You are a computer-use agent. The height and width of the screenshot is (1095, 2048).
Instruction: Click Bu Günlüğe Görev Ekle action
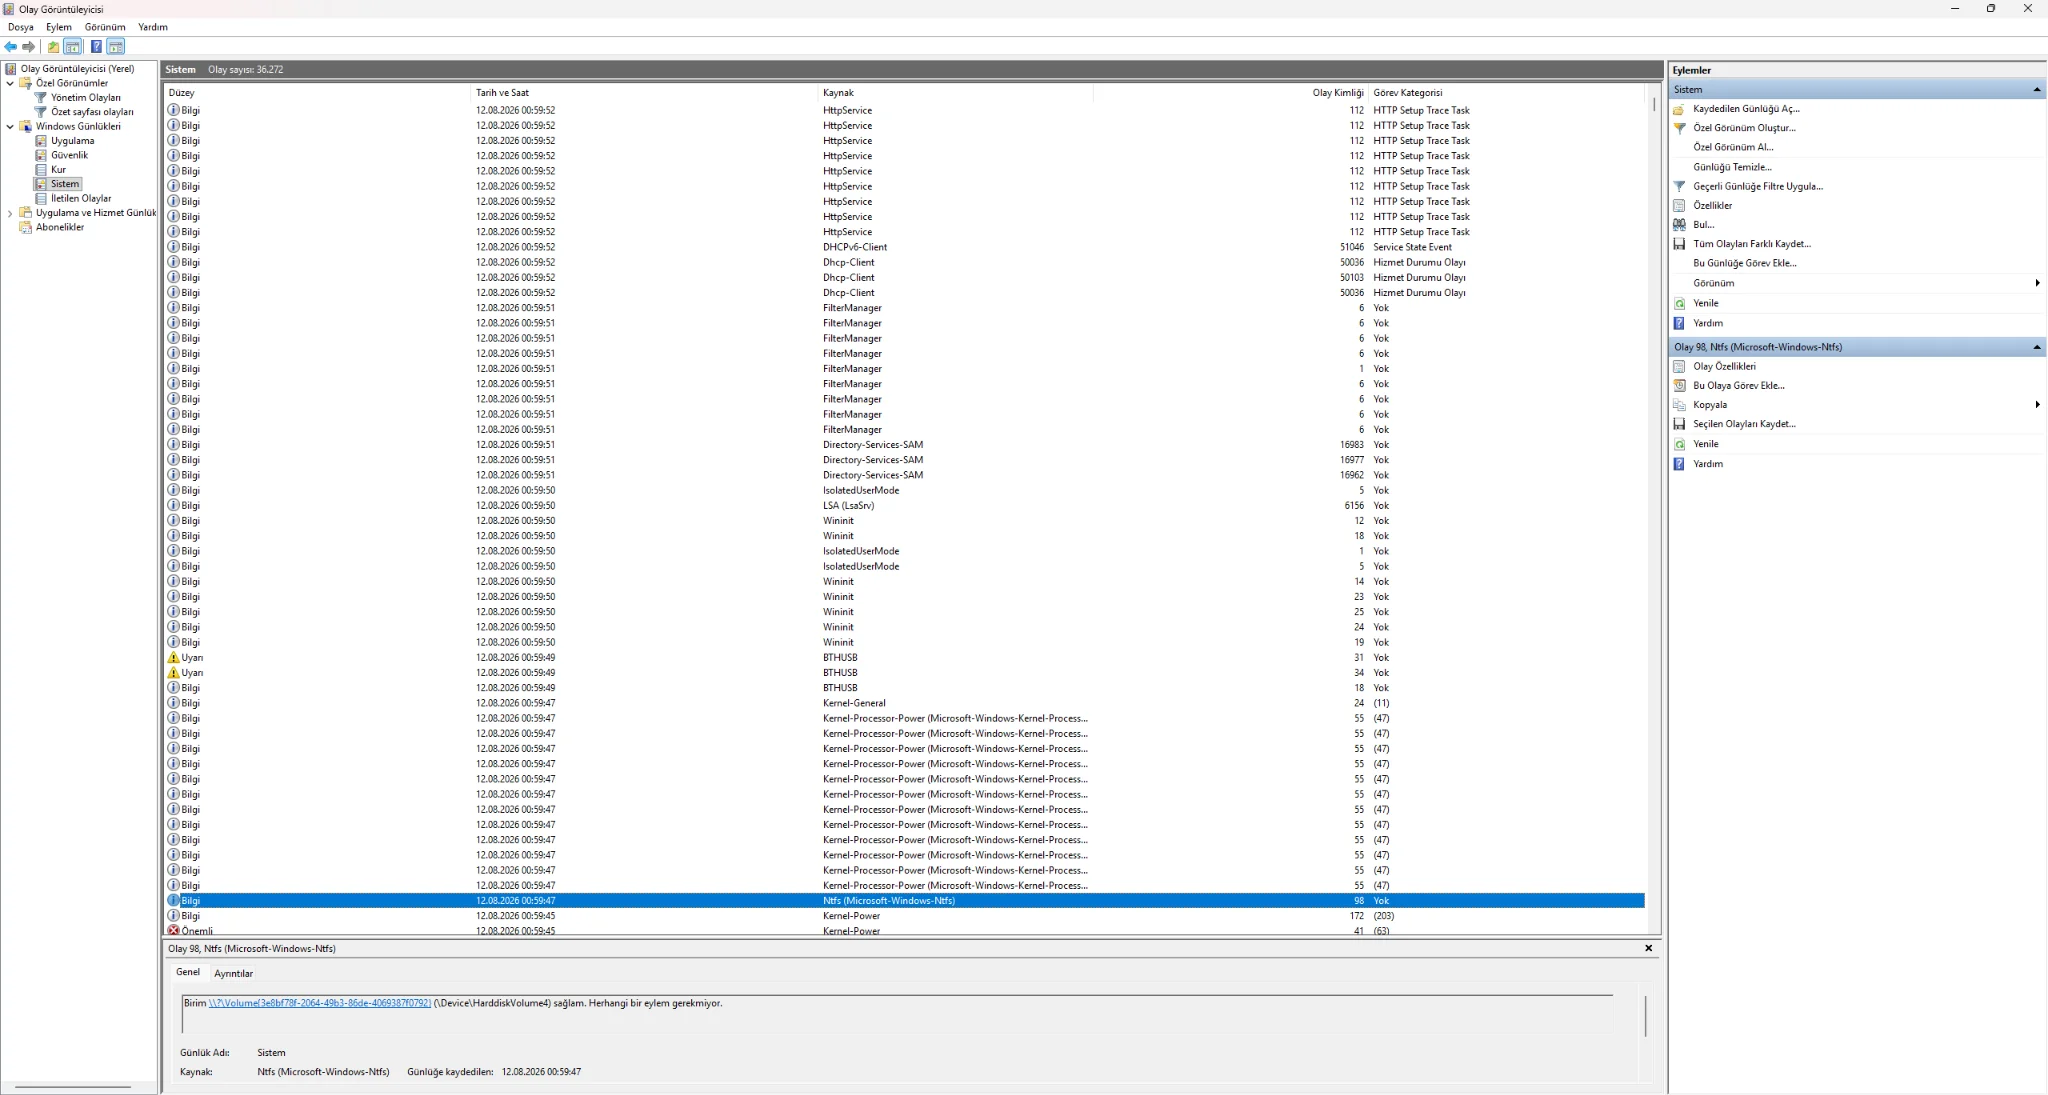coord(1745,263)
